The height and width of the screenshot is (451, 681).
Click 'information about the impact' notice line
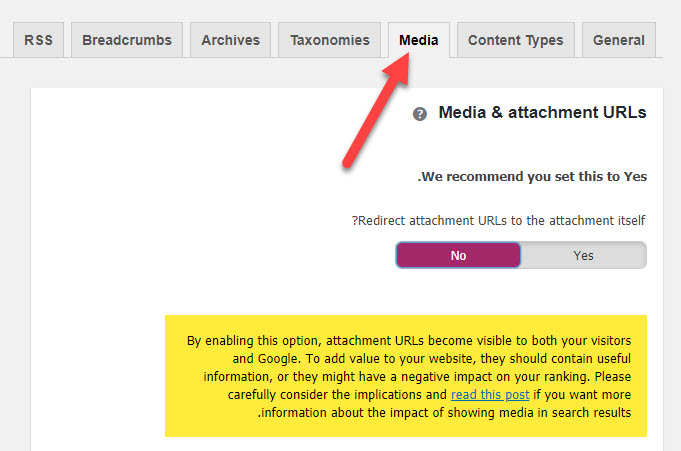coord(444,412)
